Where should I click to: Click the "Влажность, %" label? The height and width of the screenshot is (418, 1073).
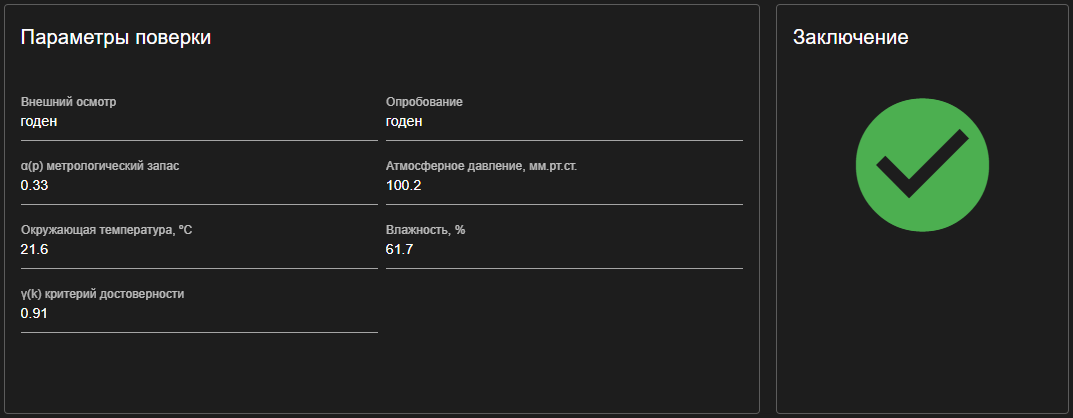coord(425,230)
